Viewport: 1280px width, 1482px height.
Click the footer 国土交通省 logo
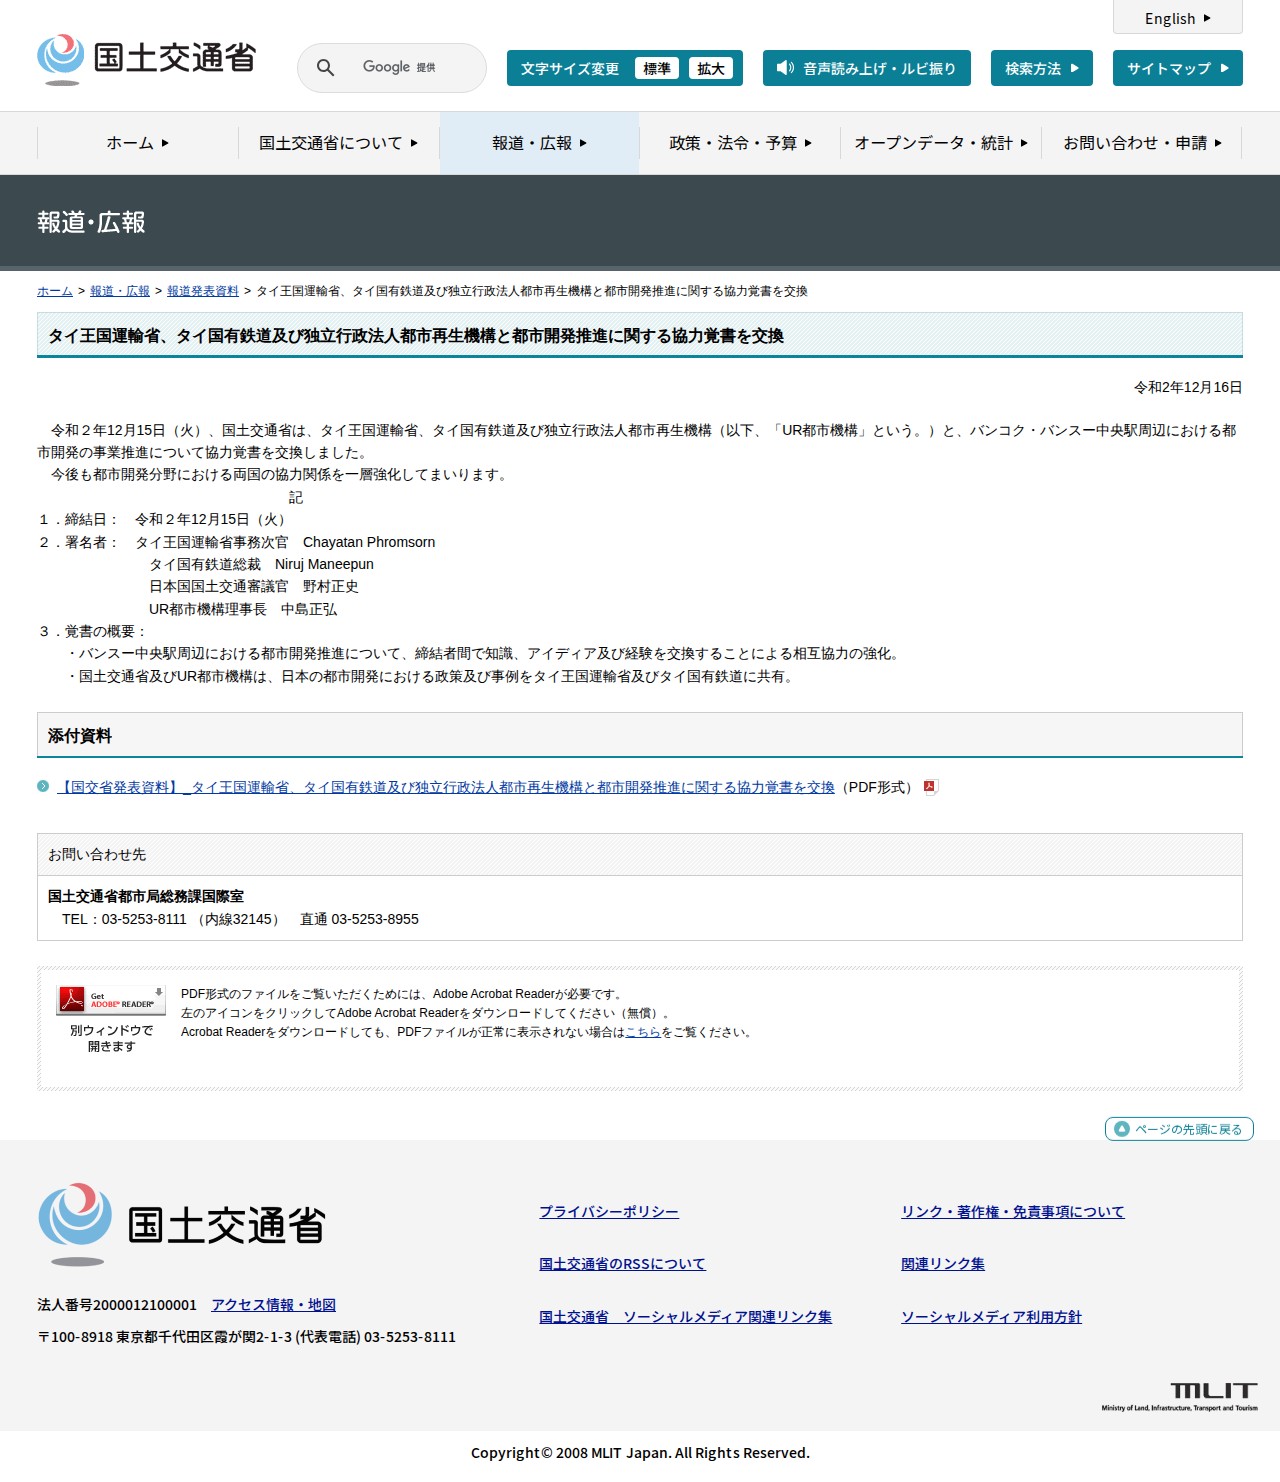182,1224
